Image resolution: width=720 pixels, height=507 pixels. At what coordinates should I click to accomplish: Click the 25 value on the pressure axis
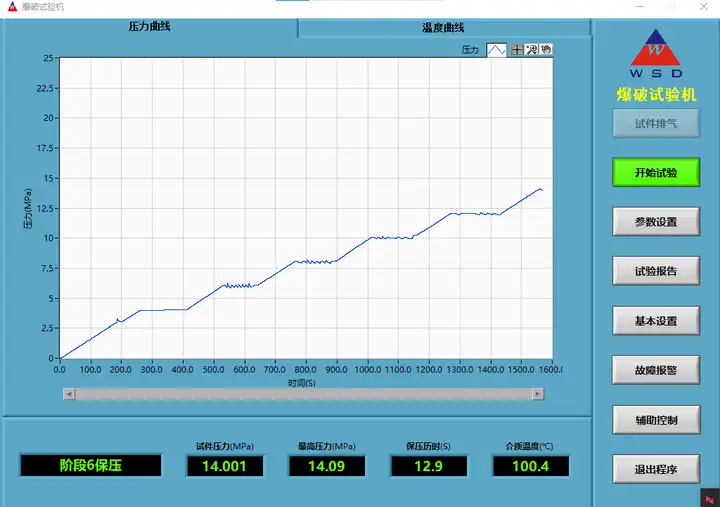tap(48, 58)
